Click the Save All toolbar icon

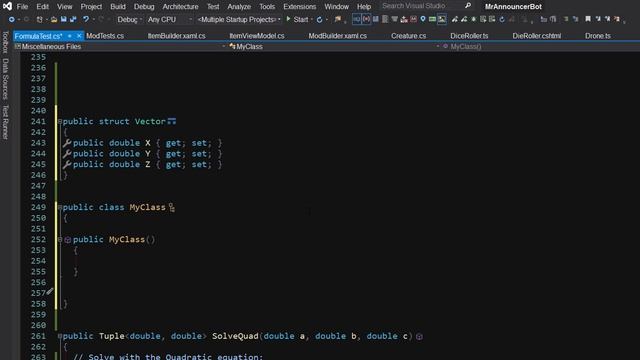point(73,19)
